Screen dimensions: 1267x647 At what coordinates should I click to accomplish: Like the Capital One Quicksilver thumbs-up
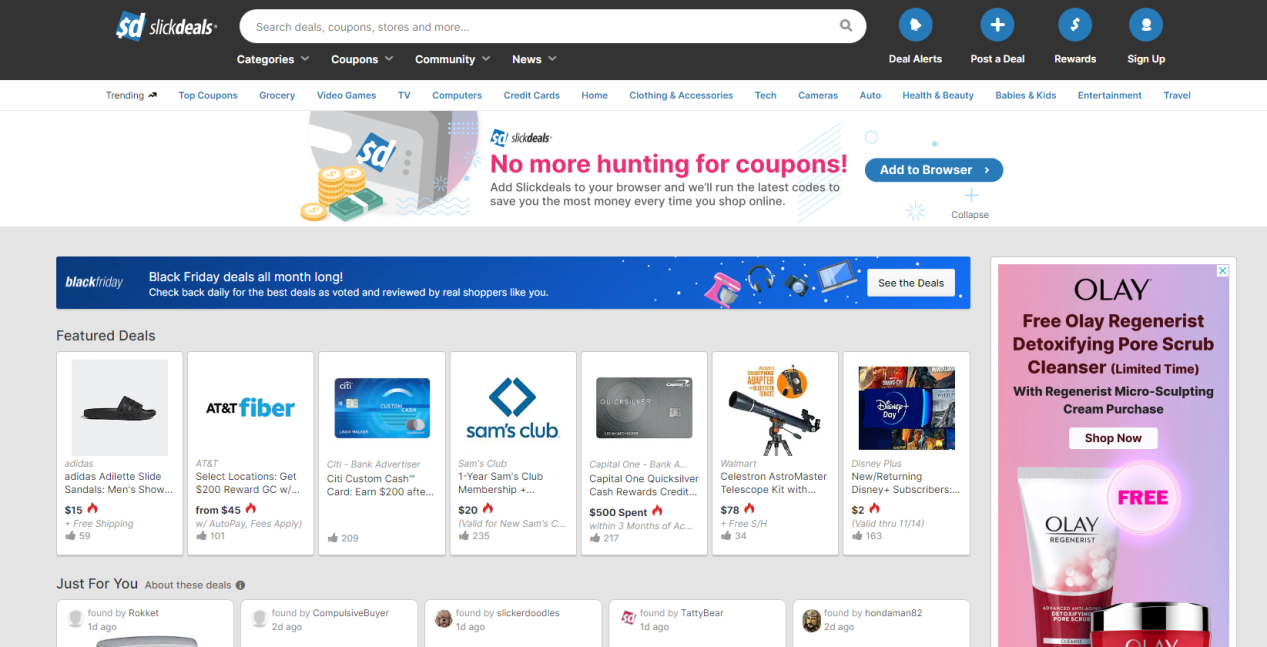(595, 538)
